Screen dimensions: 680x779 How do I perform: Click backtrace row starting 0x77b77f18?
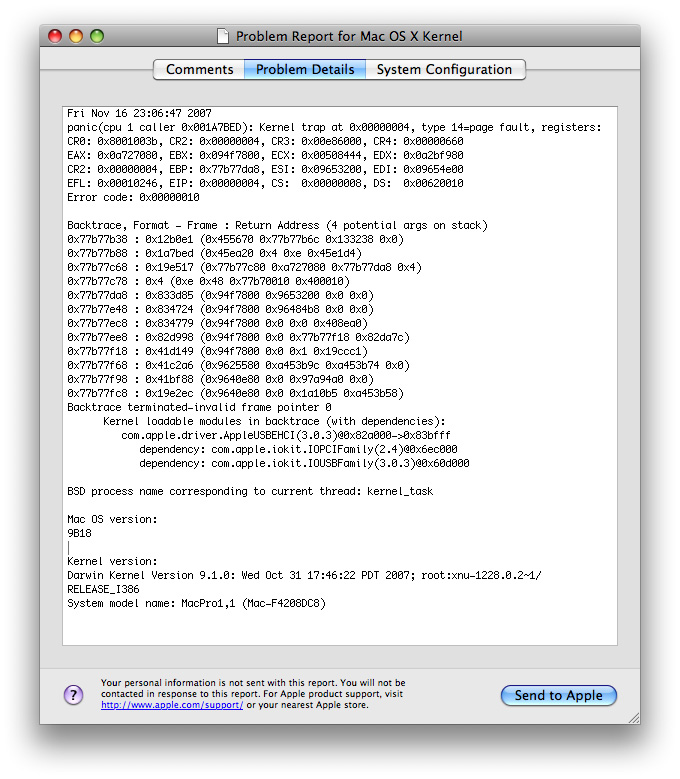[x=218, y=351]
